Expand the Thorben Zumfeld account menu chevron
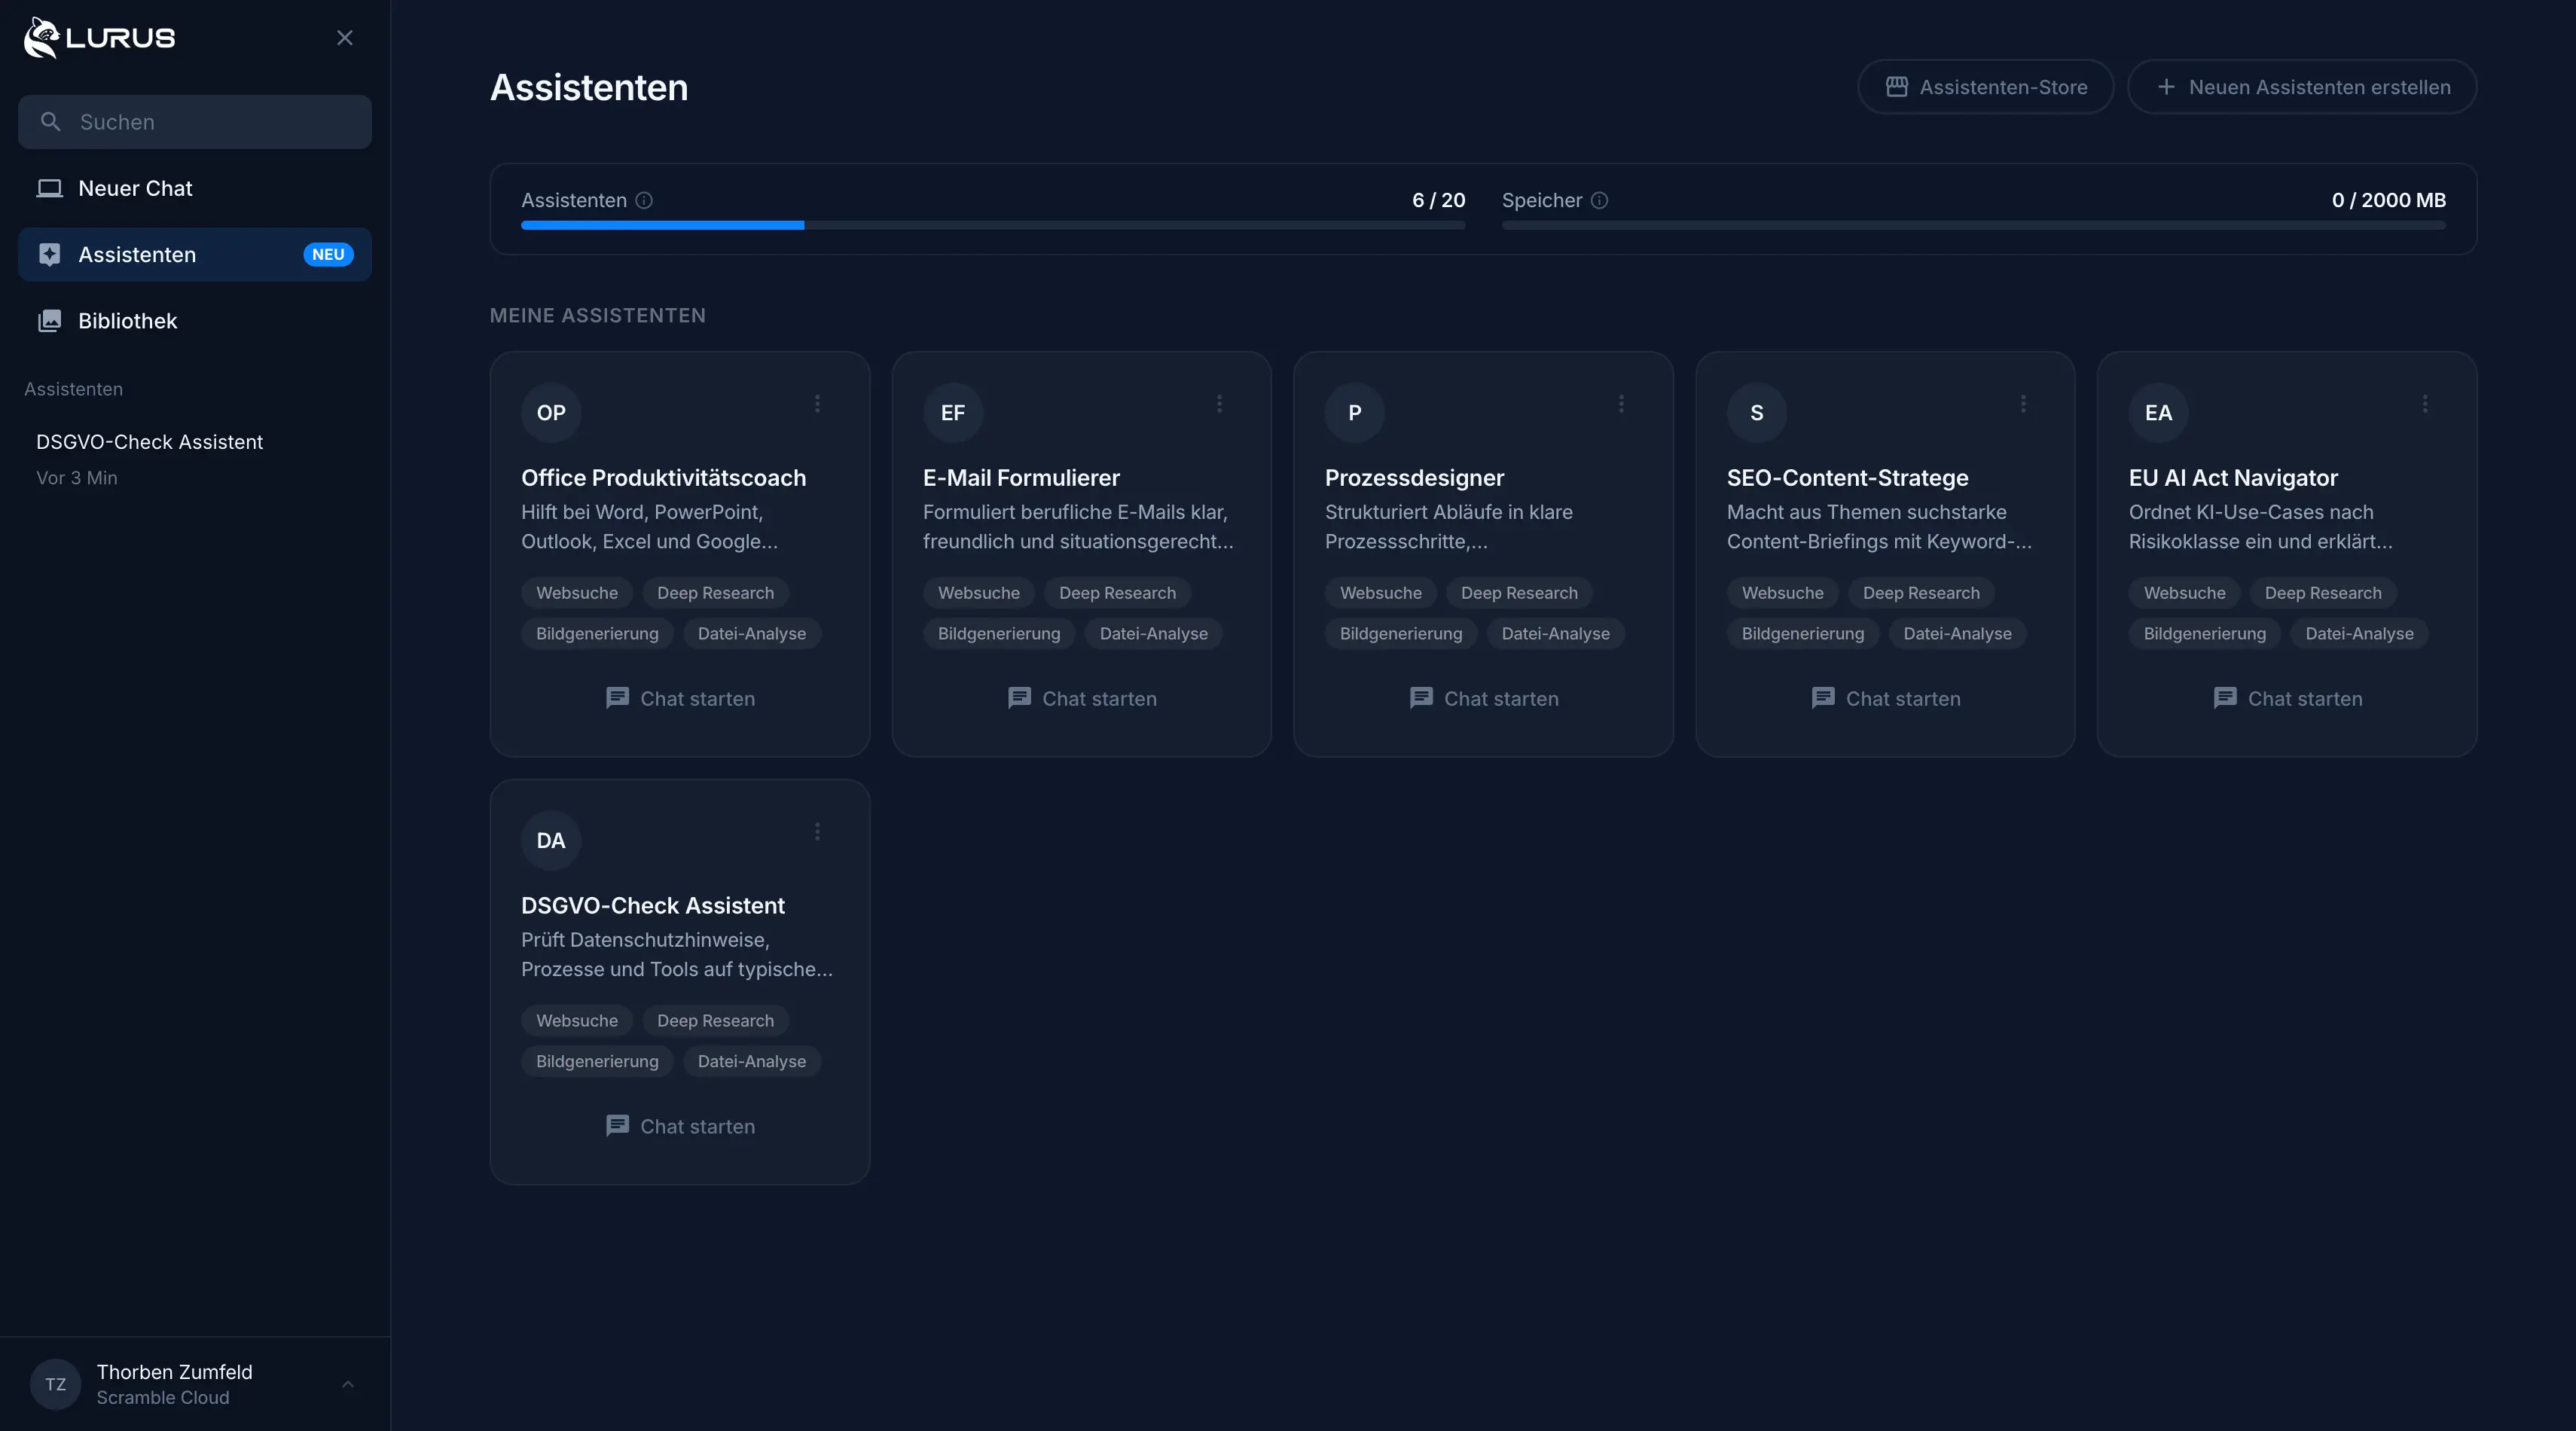 point(348,1384)
